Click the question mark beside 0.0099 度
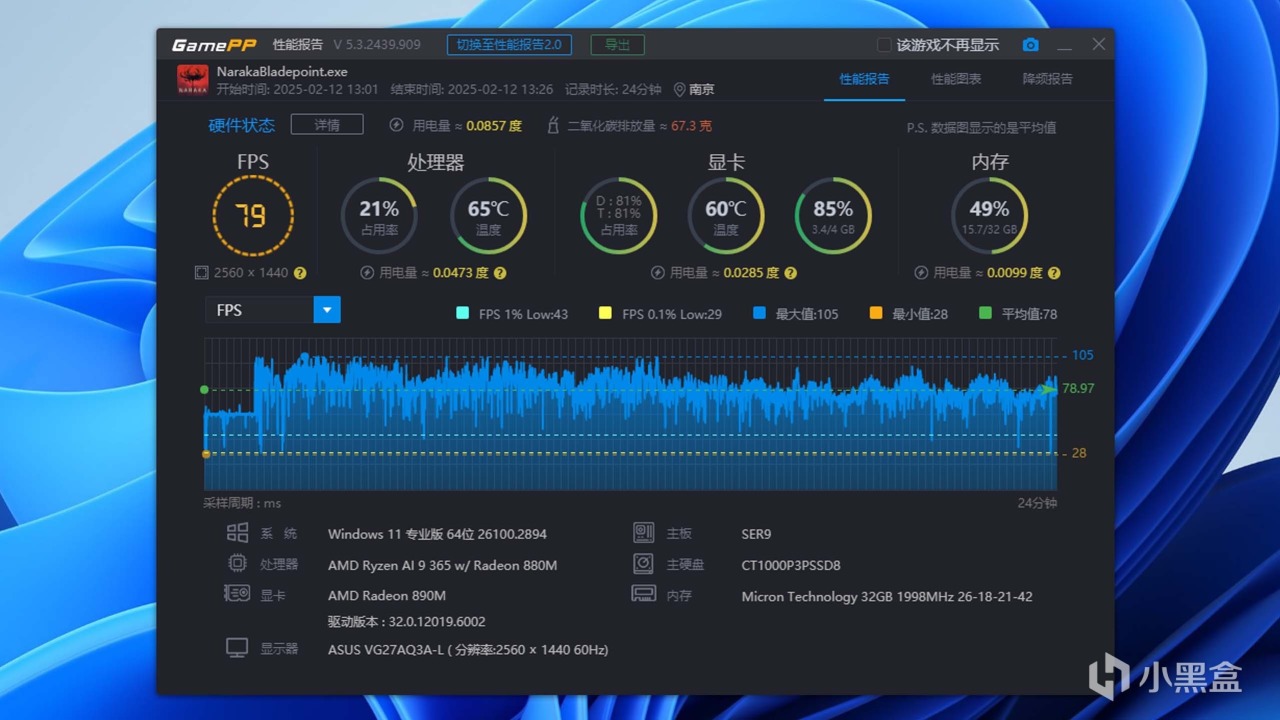Image resolution: width=1280 pixels, height=720 pixels. (x=1054, y=273)
